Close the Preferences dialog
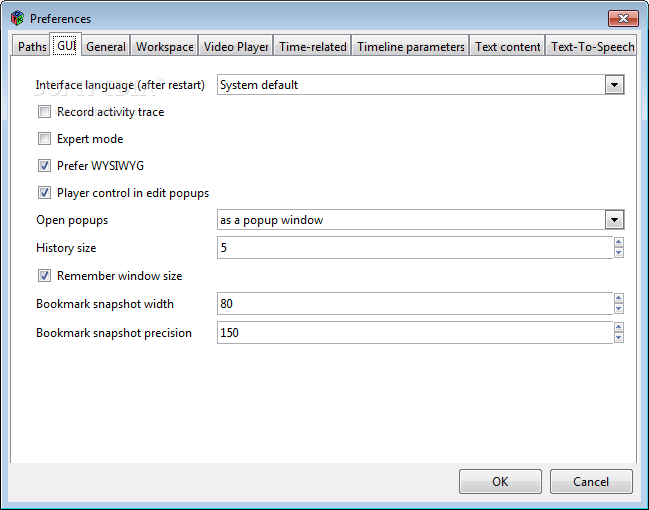This screenshot has height=510, width=649. (623, 18)
